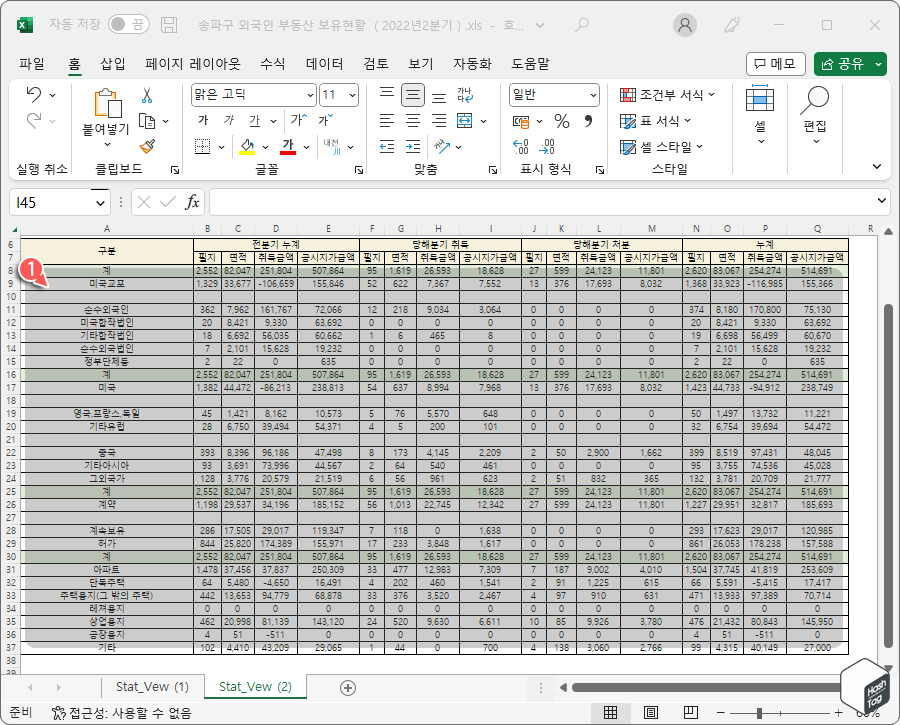Screen dimensions: 900x725
Task: Toggle Underline formatting
Action: tap(254, 121)
